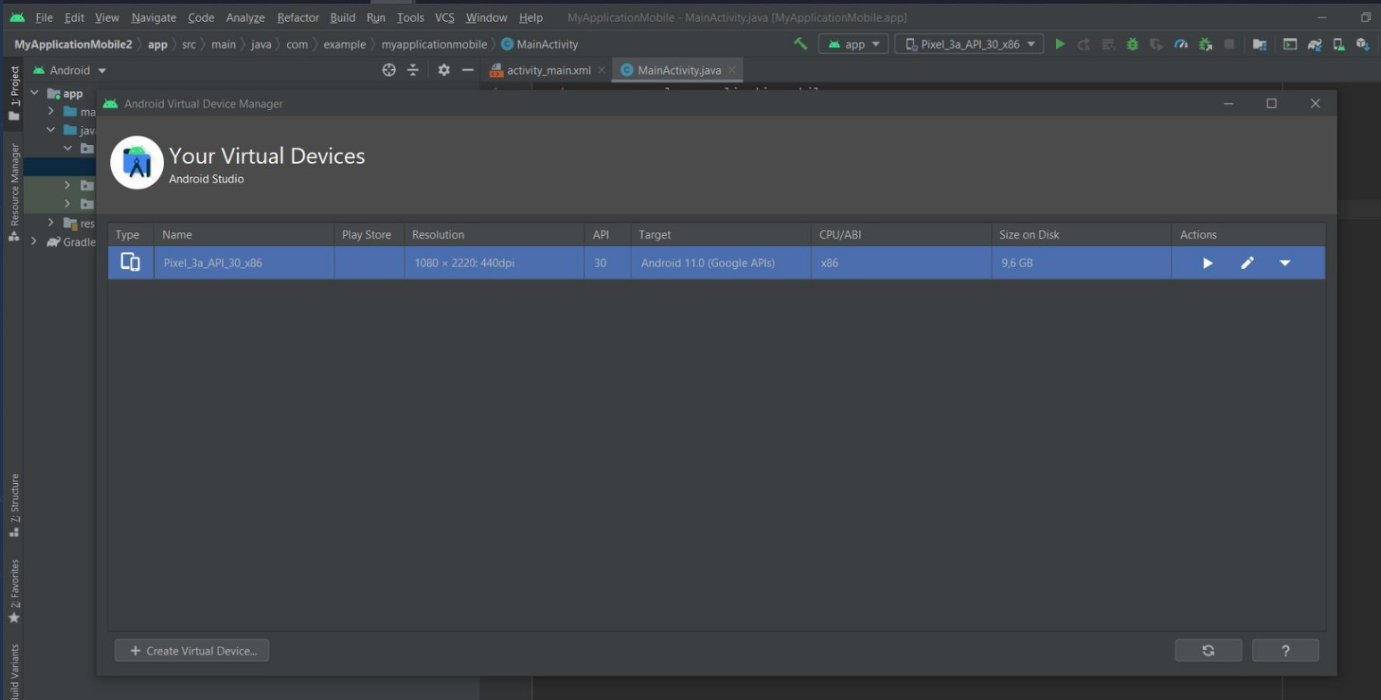Sync project with Gradle files icon
Image resolution: width=1381 pixels, height=700 pixels.
tap(1314, 44)
